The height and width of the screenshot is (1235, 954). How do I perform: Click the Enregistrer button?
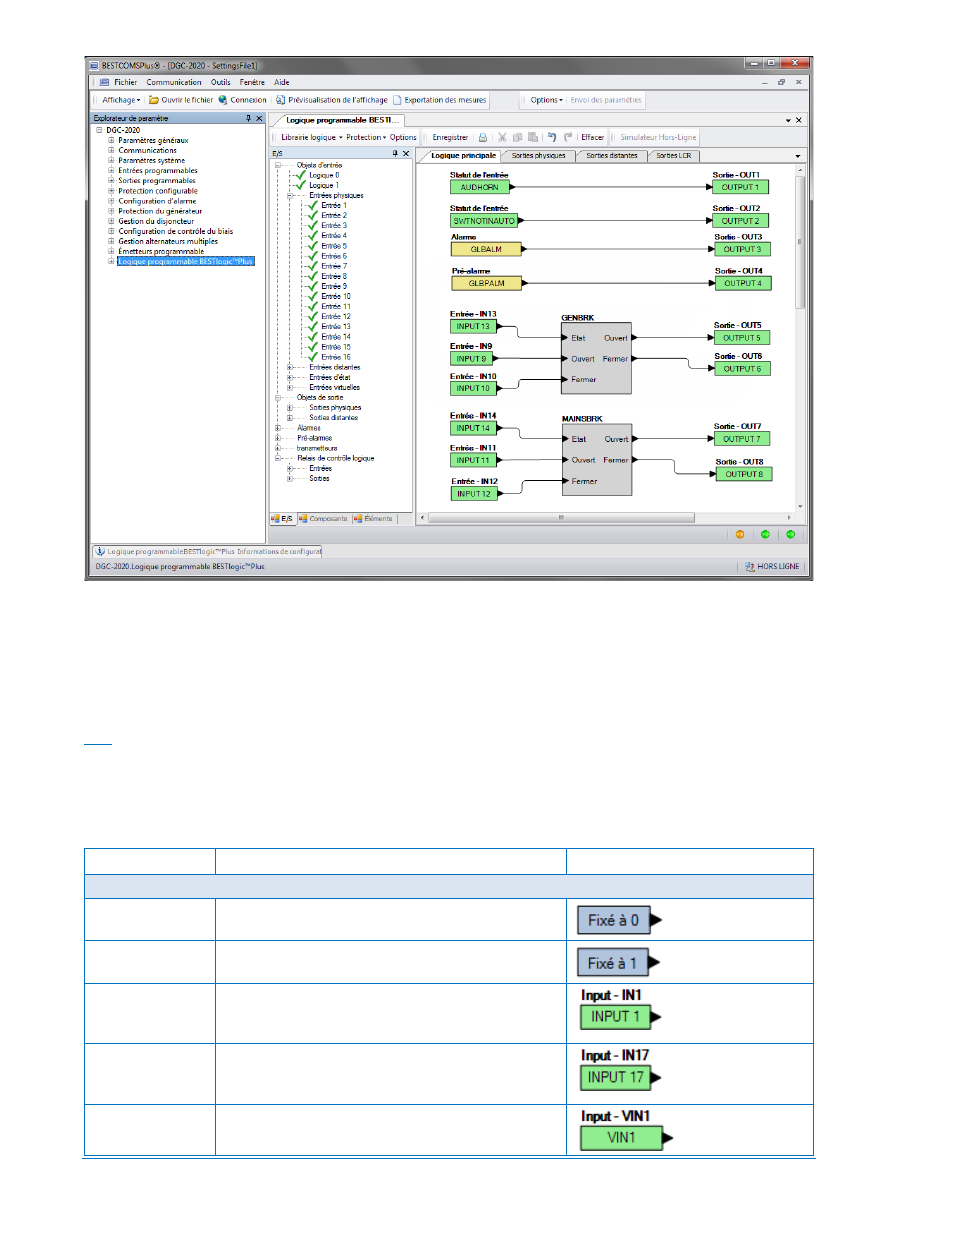[450, 138]
